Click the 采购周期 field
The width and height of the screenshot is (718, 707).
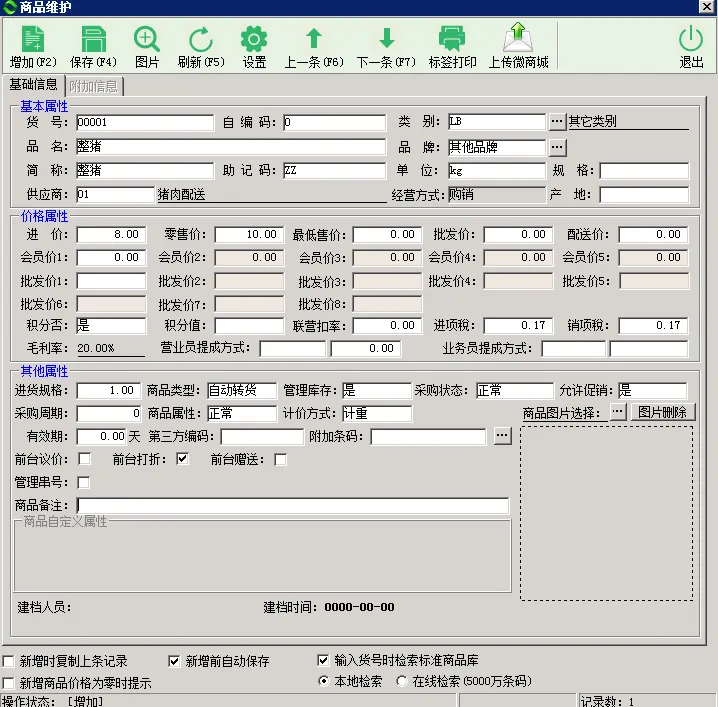click(109, 413)
